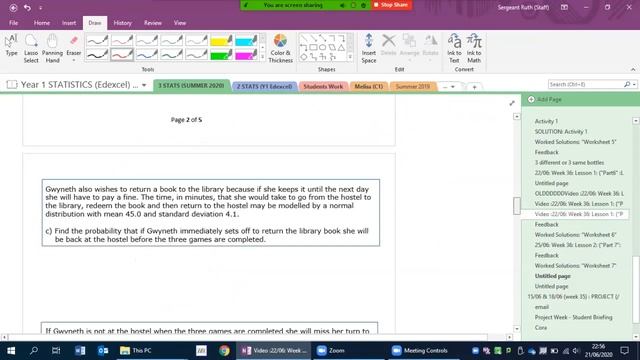
Task: Switch to the Review ribbon tab
Action: pyautogui.click(x=153, y=23)
